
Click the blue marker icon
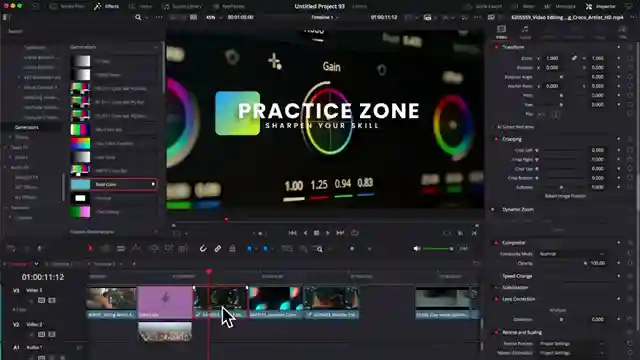265,249
